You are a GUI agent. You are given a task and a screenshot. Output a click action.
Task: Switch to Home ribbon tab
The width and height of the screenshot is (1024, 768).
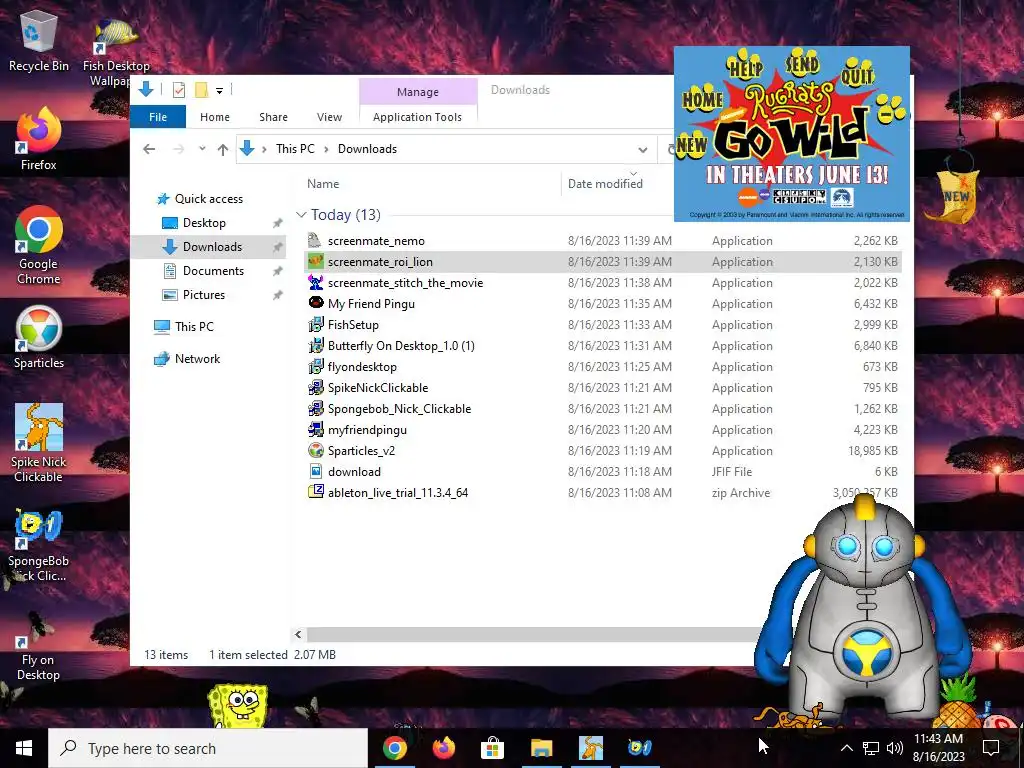point(215,117)
